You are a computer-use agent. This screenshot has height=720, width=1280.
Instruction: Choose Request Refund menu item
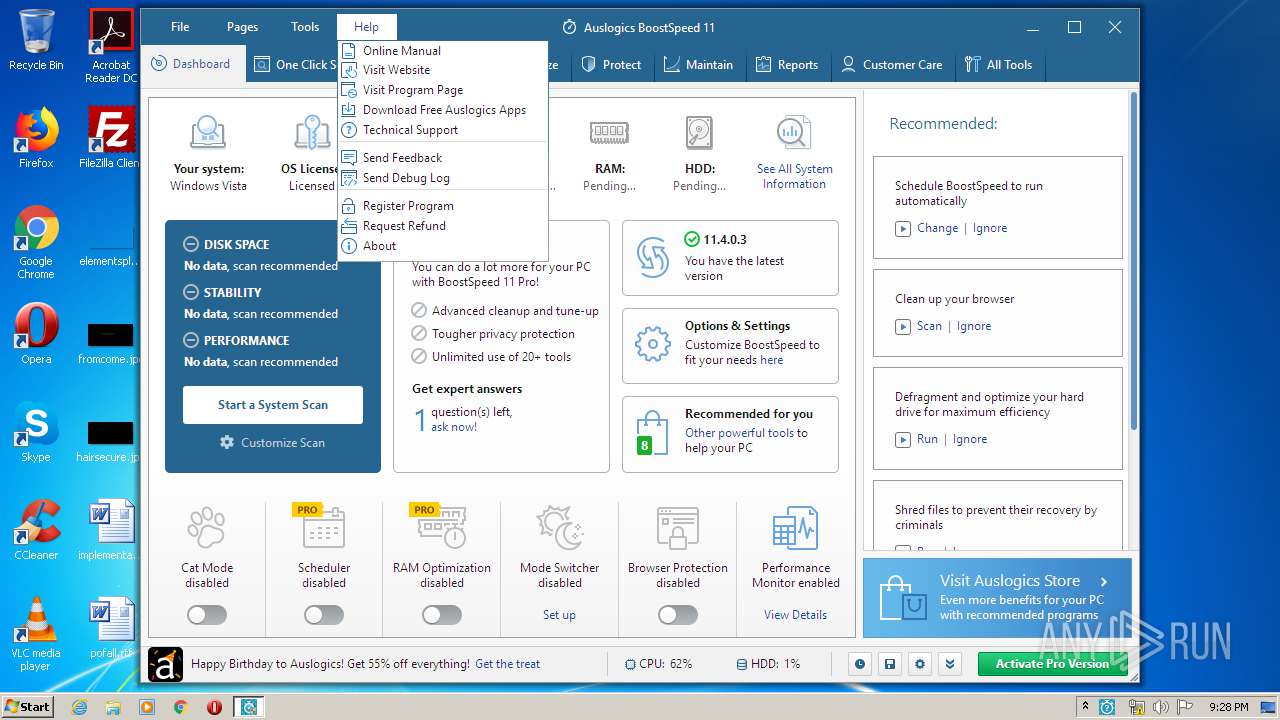442,226
